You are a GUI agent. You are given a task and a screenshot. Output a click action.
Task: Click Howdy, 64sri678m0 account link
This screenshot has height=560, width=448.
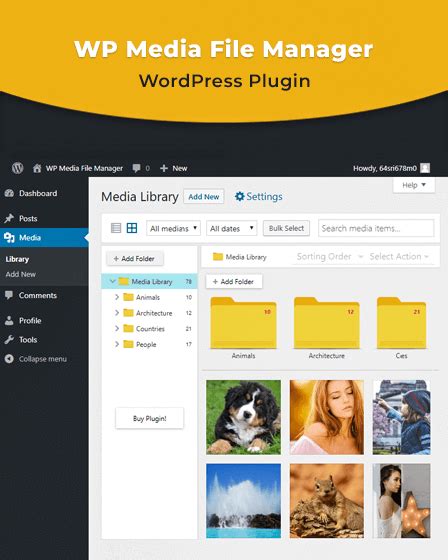(x=385, y=168)
